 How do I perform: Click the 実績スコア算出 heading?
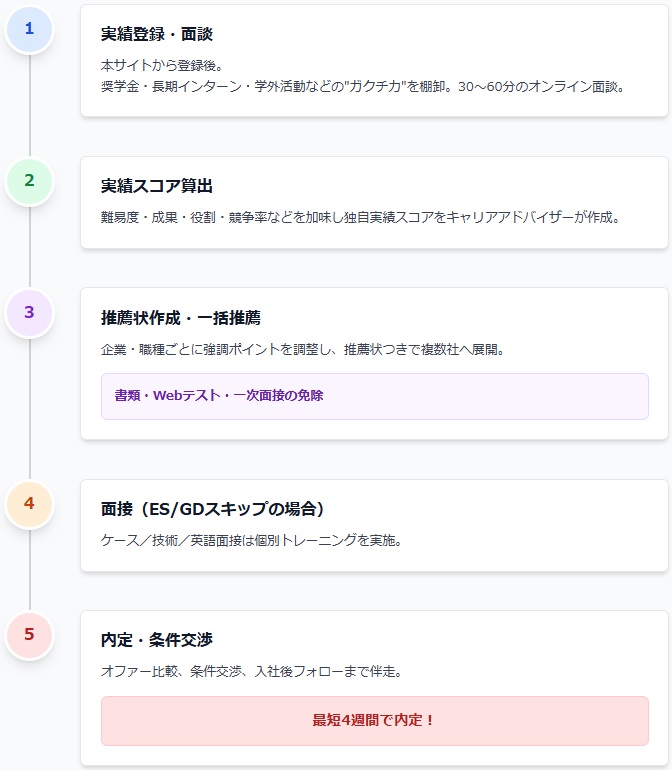(x=157, y=186)
